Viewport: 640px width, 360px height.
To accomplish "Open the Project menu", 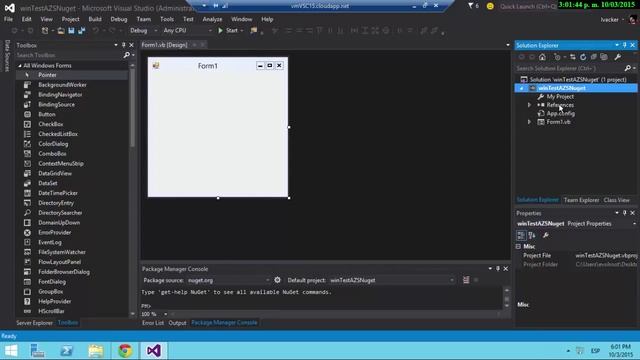I will tap(70, 19).
